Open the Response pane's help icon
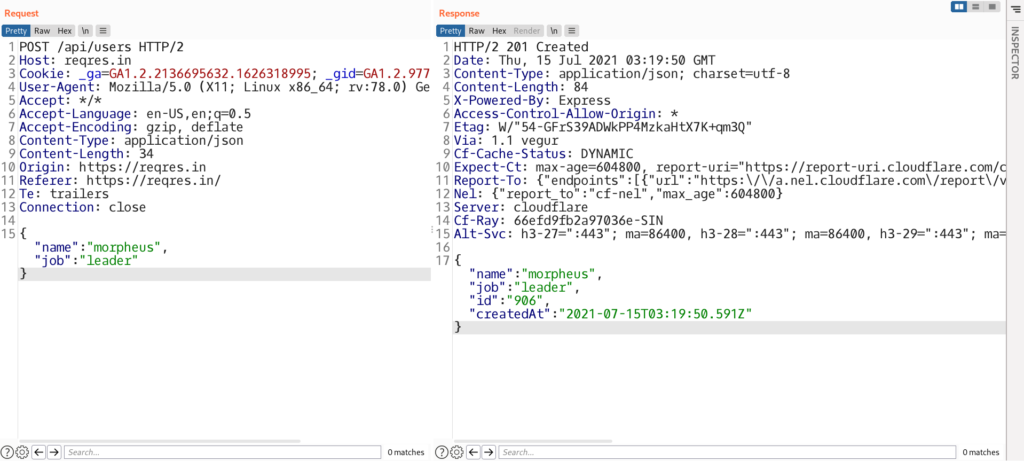The width and height of the screenshot is (1024, 461). (441, 452)
